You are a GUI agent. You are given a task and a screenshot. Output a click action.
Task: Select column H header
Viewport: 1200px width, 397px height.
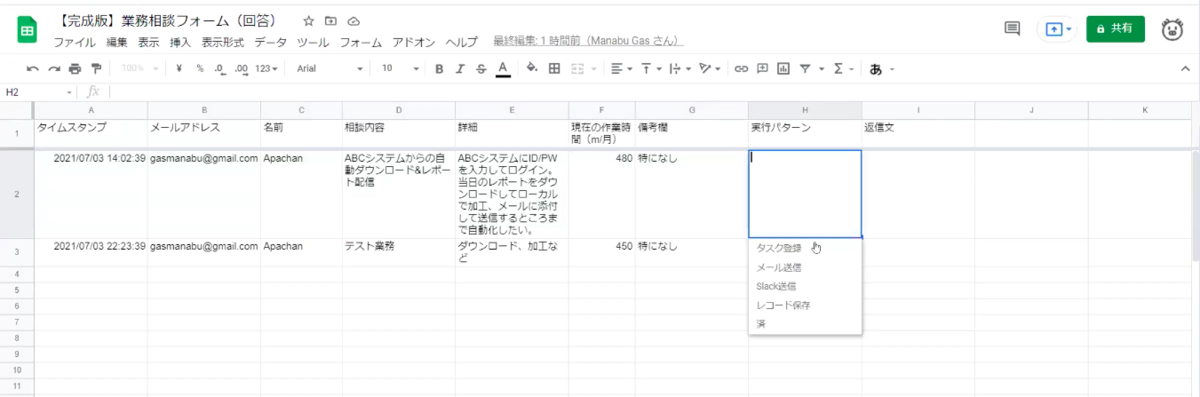tap(805, 109)
